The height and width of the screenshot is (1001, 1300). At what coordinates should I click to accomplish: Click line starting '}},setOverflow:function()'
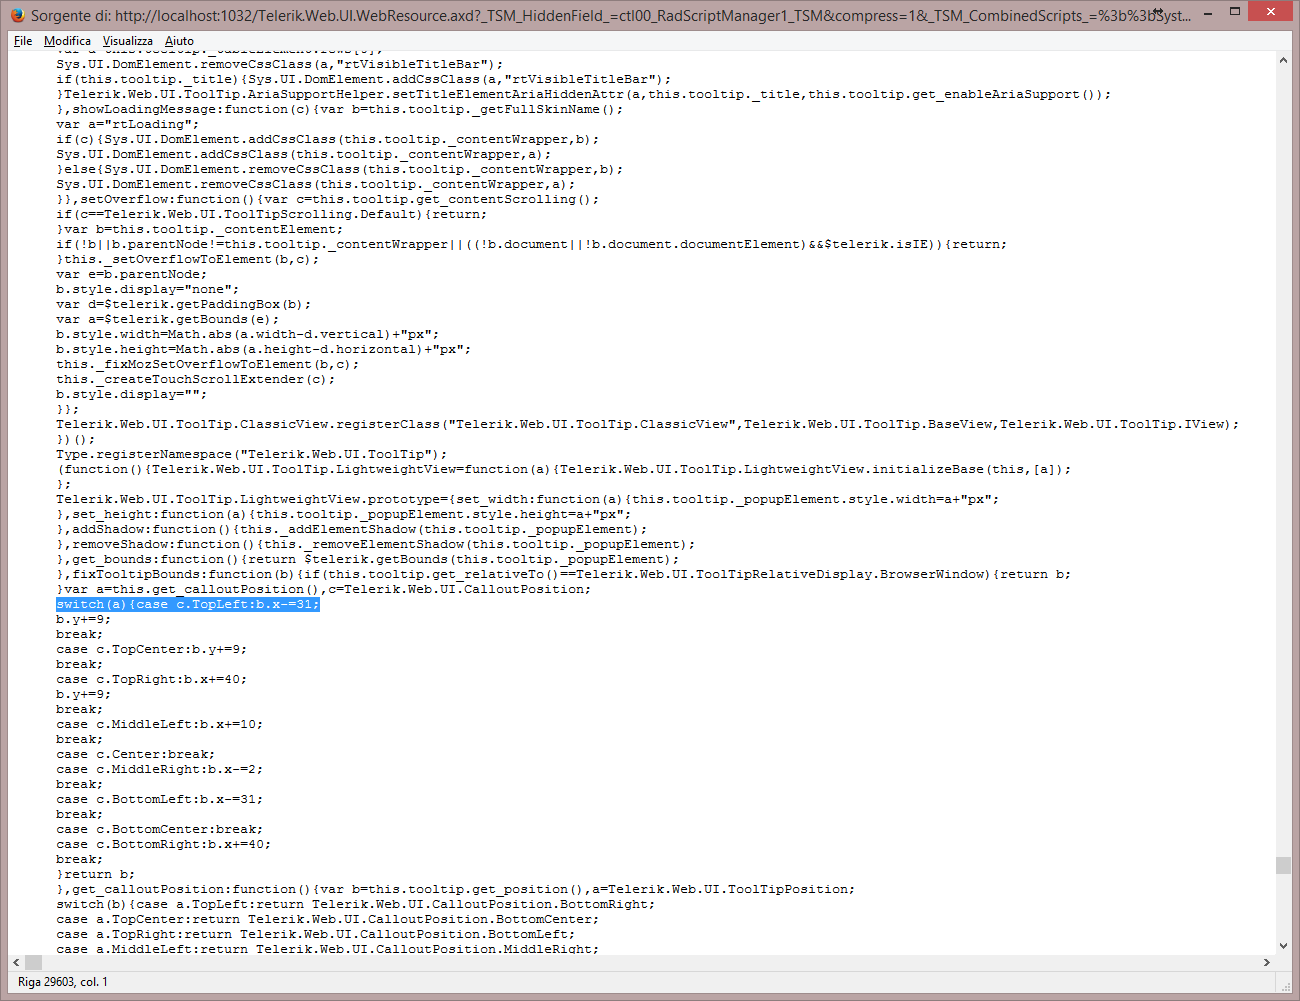click(327, 200)
